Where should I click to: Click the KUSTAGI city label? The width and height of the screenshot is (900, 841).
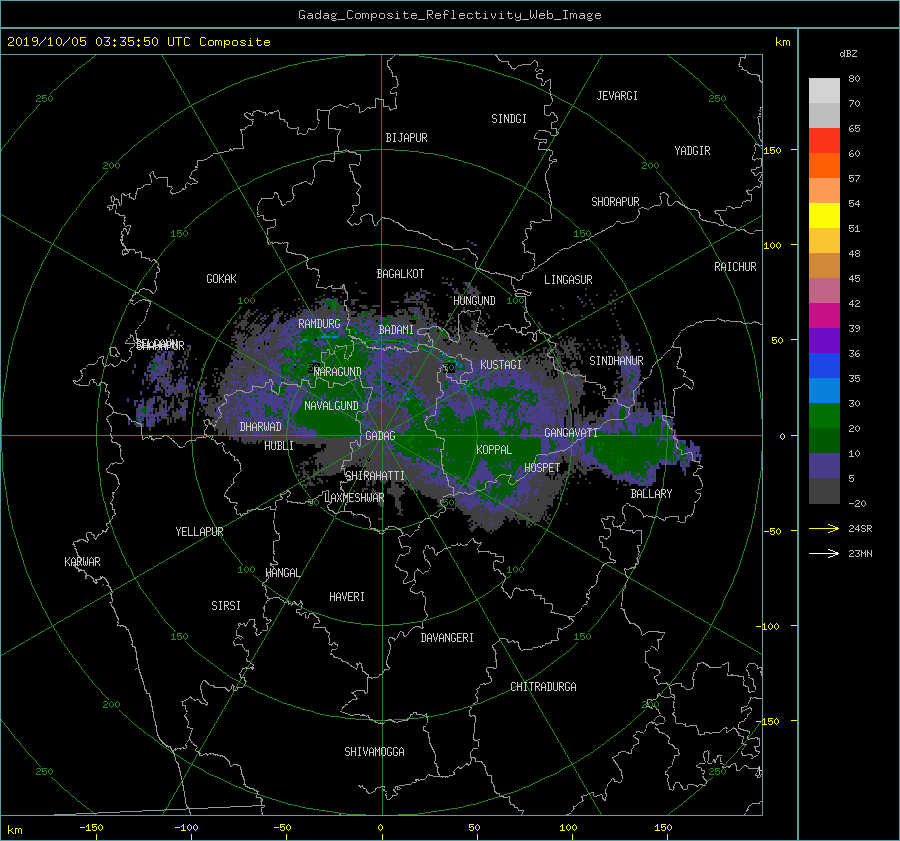pos(501,365)
